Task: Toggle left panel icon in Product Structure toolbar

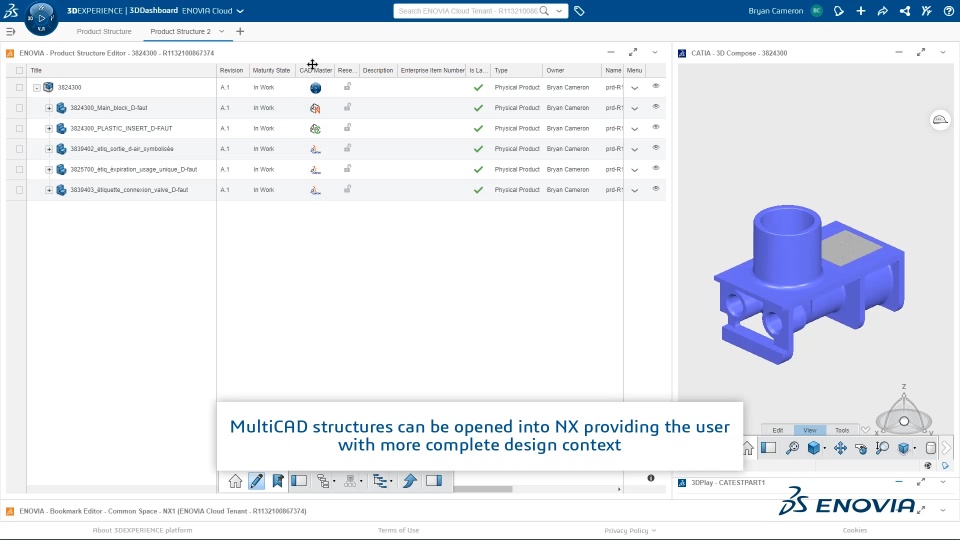Action: pyautogui.click(x=299, y=481)
